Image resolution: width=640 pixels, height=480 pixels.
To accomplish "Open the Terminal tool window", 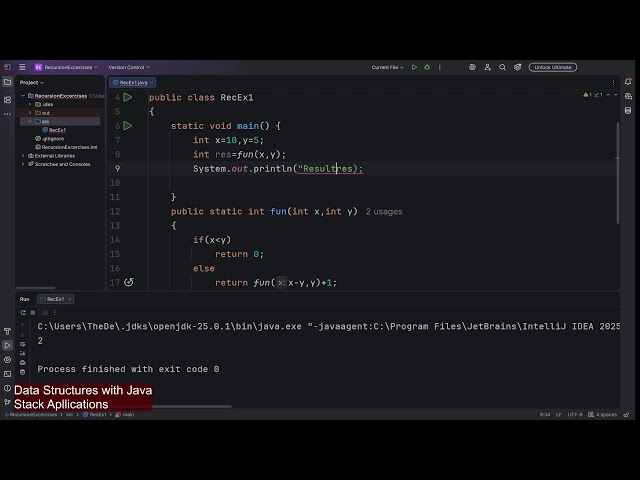I will pyautogui.click(x=7, y=374).
